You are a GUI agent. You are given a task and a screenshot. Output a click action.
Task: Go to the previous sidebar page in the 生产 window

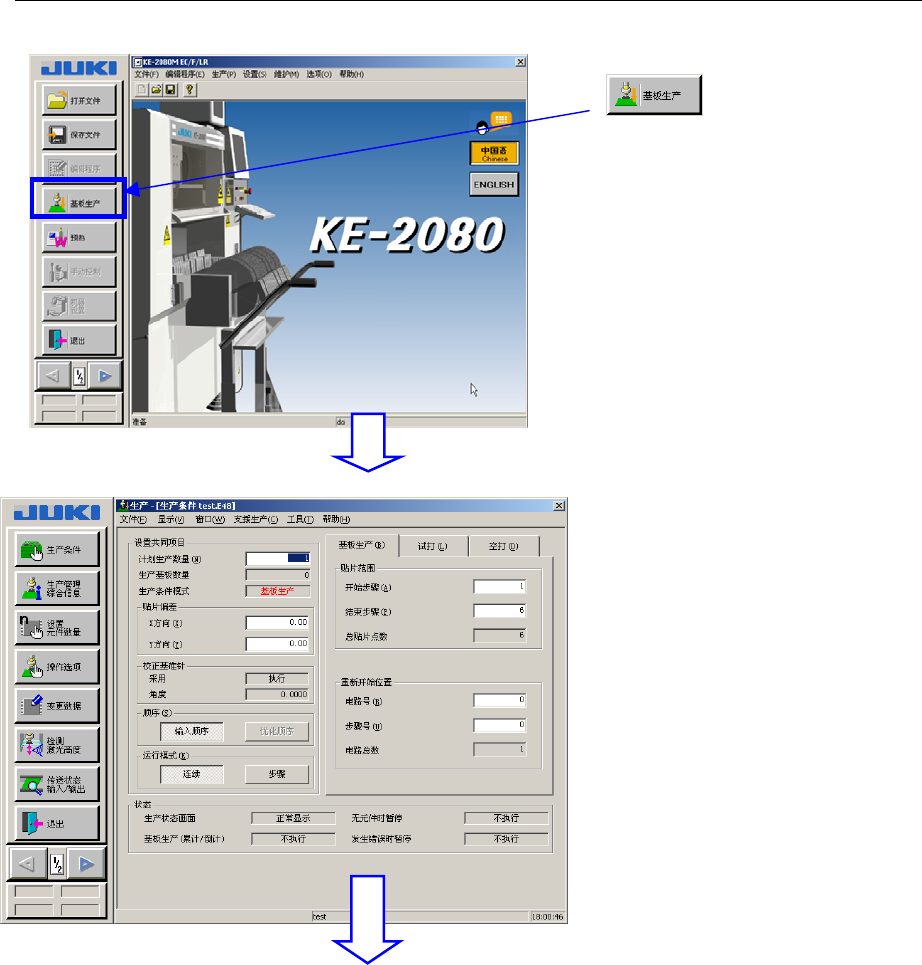(27, 864)
